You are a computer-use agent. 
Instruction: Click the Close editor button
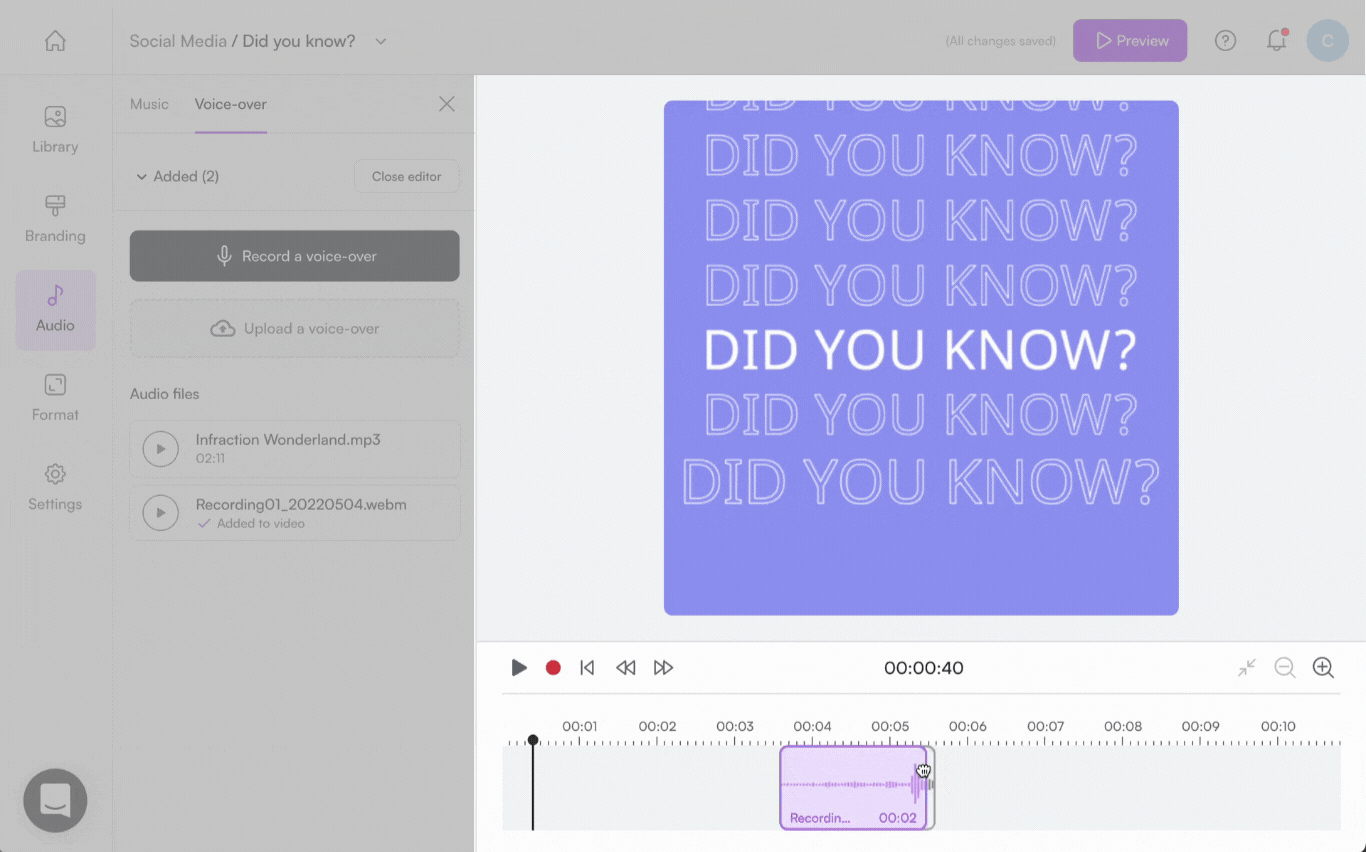[x=406, y=176]
